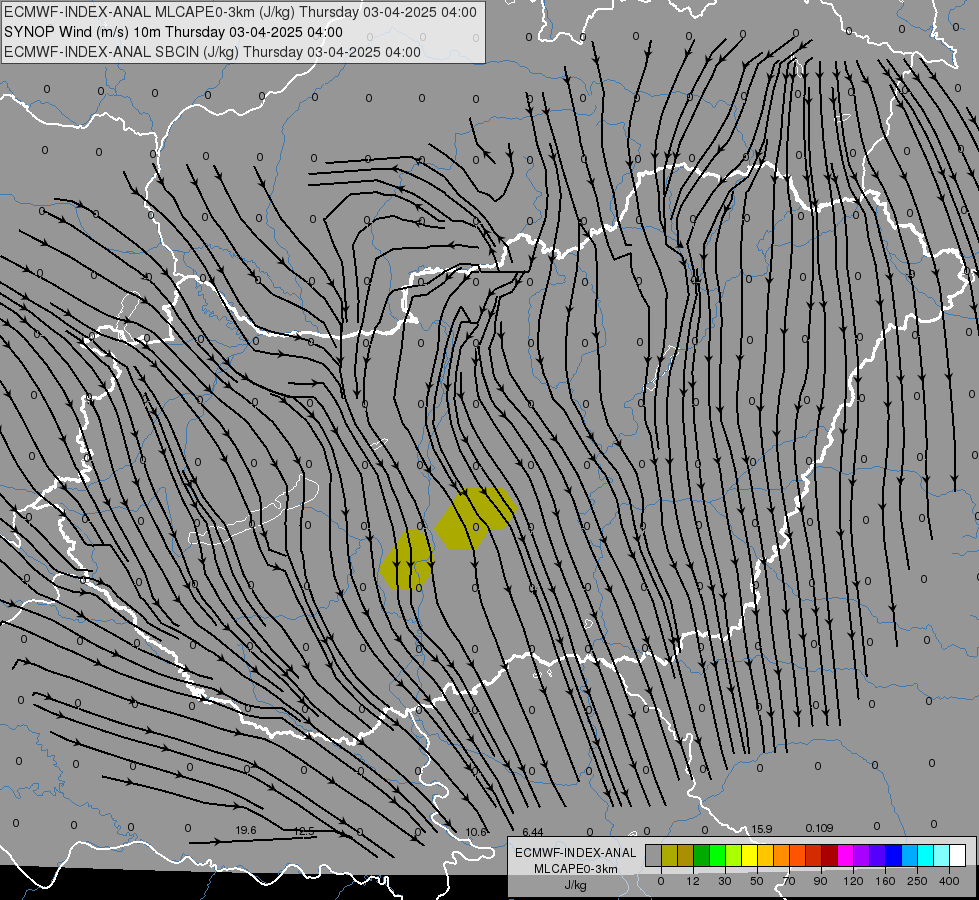Select the dark olive swatch left of tick 12
This screenshot has width=979, height=900.
(686, 855)
